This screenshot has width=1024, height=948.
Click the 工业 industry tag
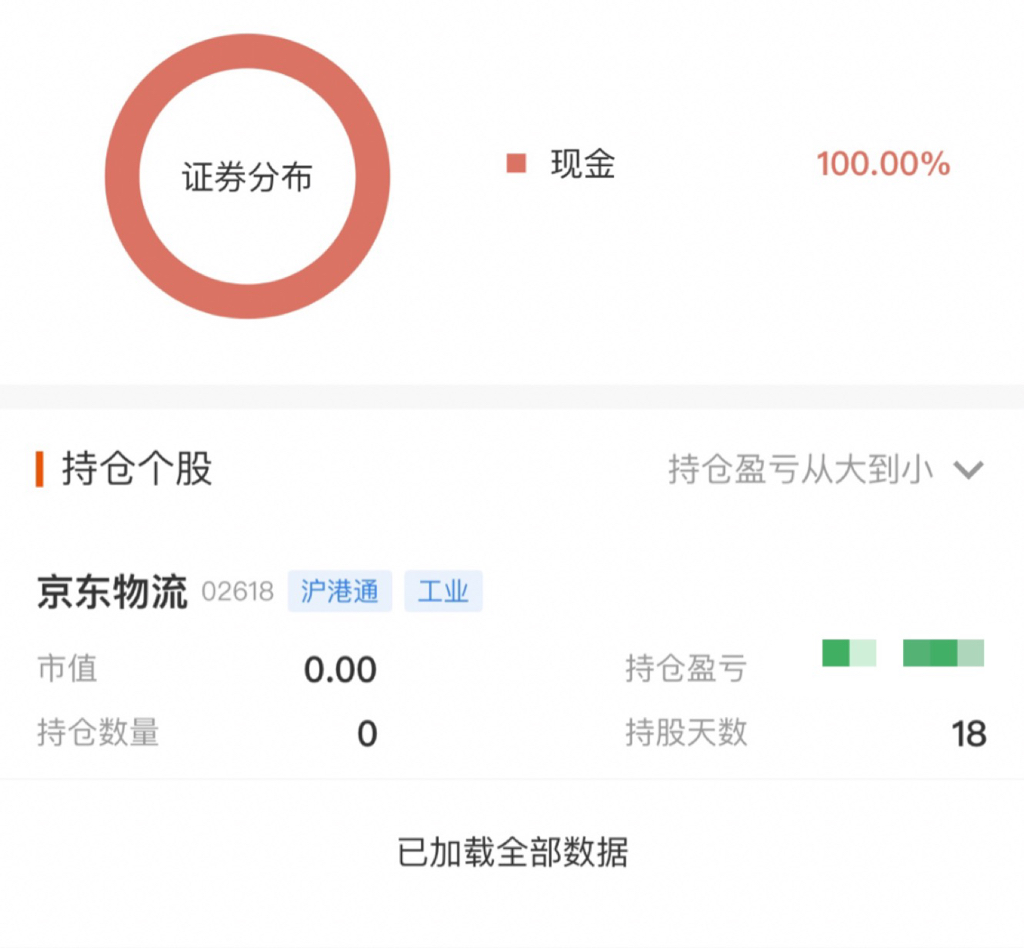443,592
